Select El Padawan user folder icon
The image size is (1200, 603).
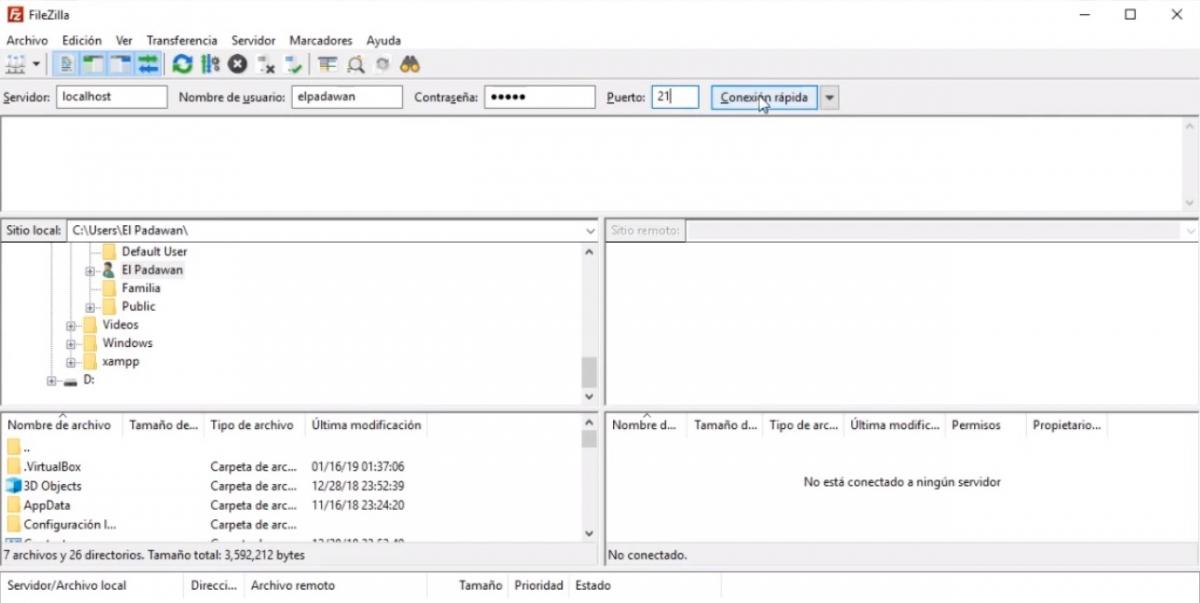[109, 270]
